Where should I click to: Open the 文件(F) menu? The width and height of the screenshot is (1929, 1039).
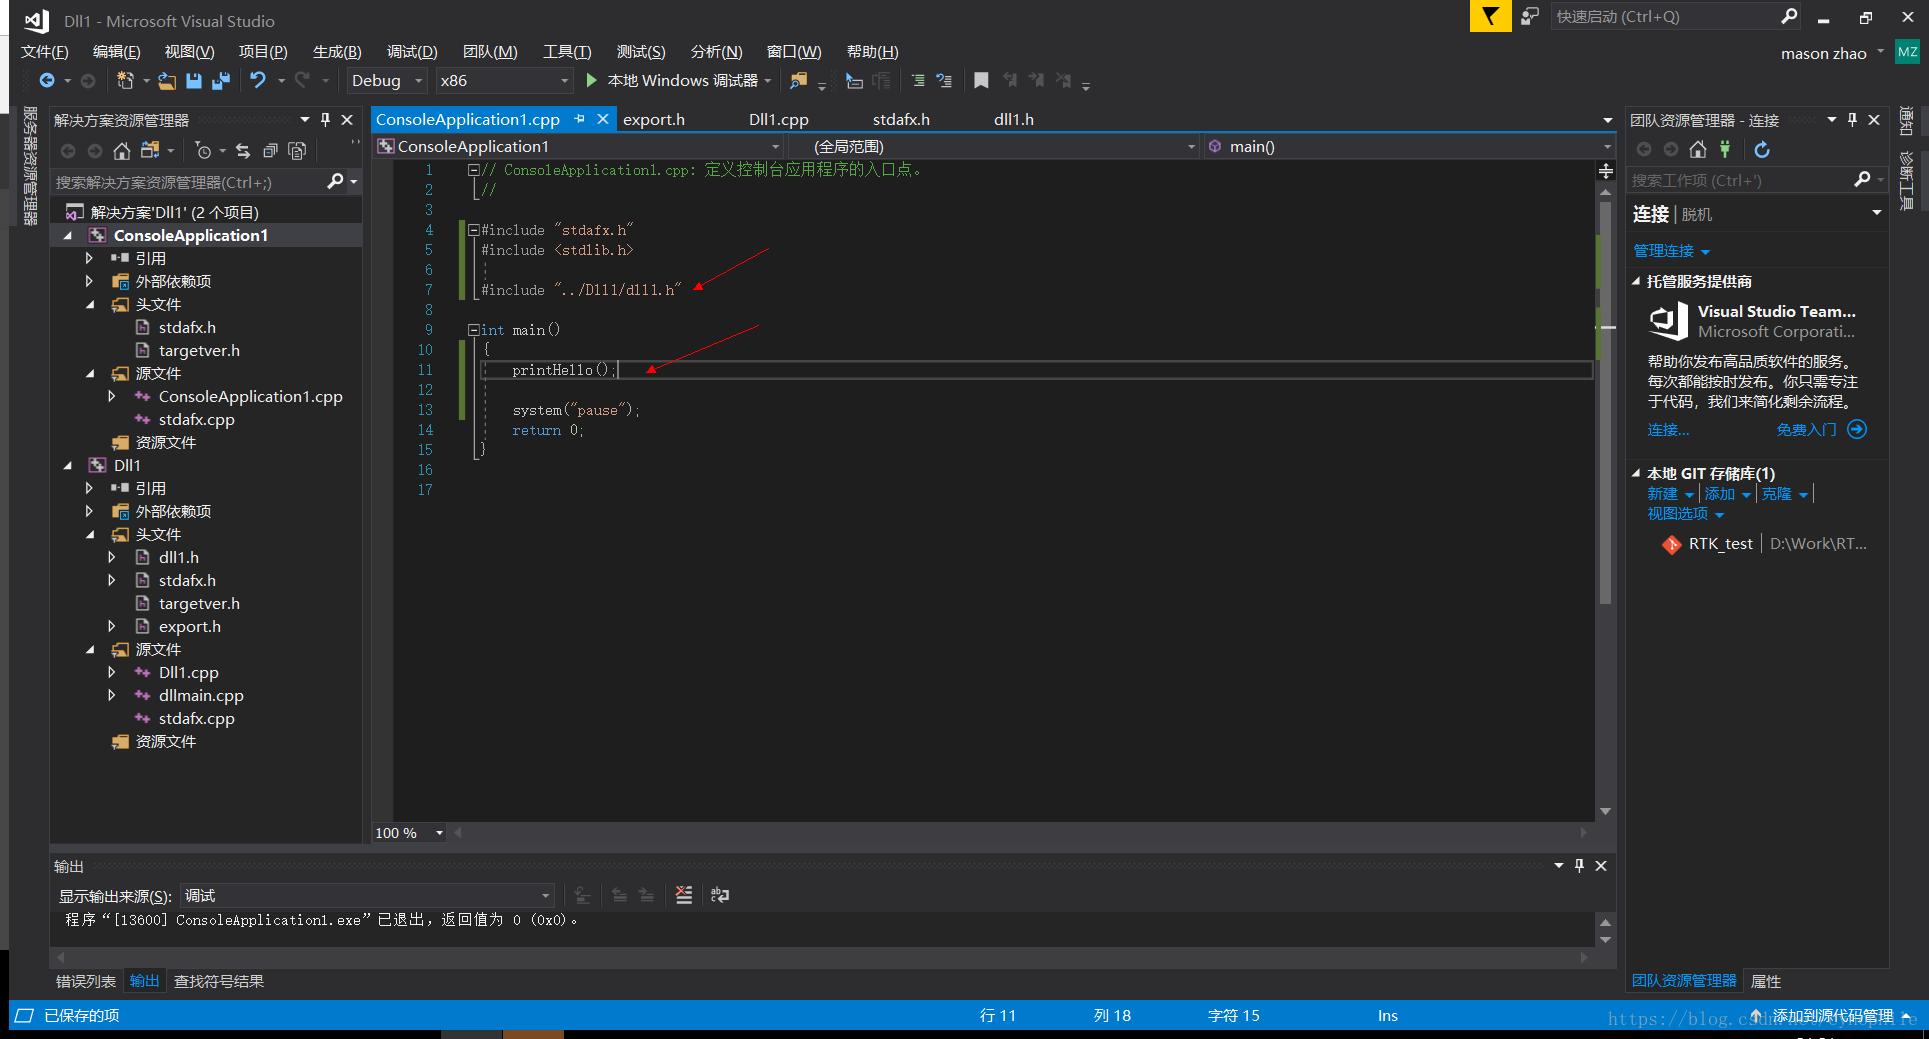click(44, 52)
